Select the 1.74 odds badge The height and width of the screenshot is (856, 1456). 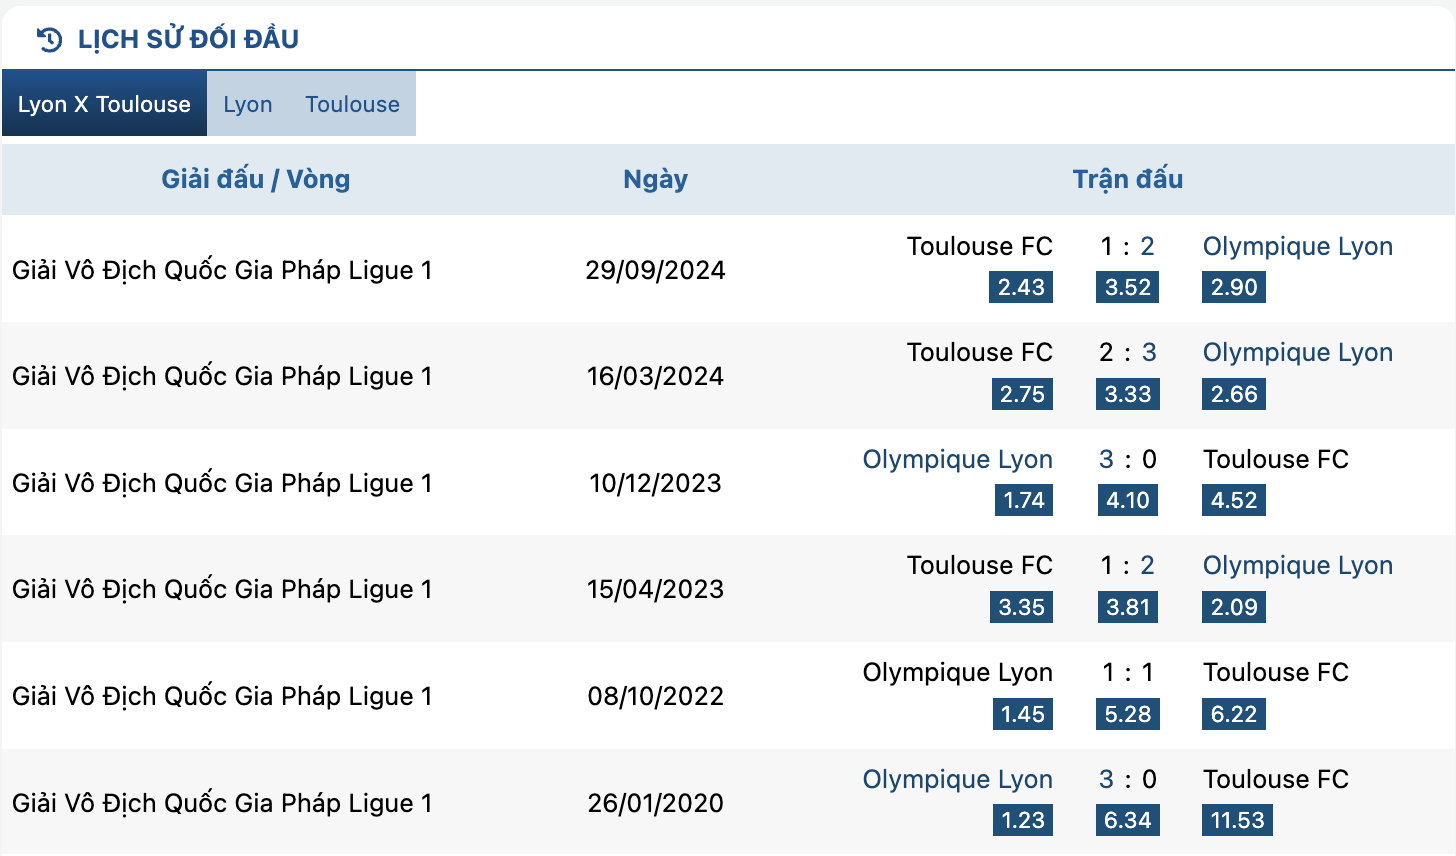pos(1023,500)
